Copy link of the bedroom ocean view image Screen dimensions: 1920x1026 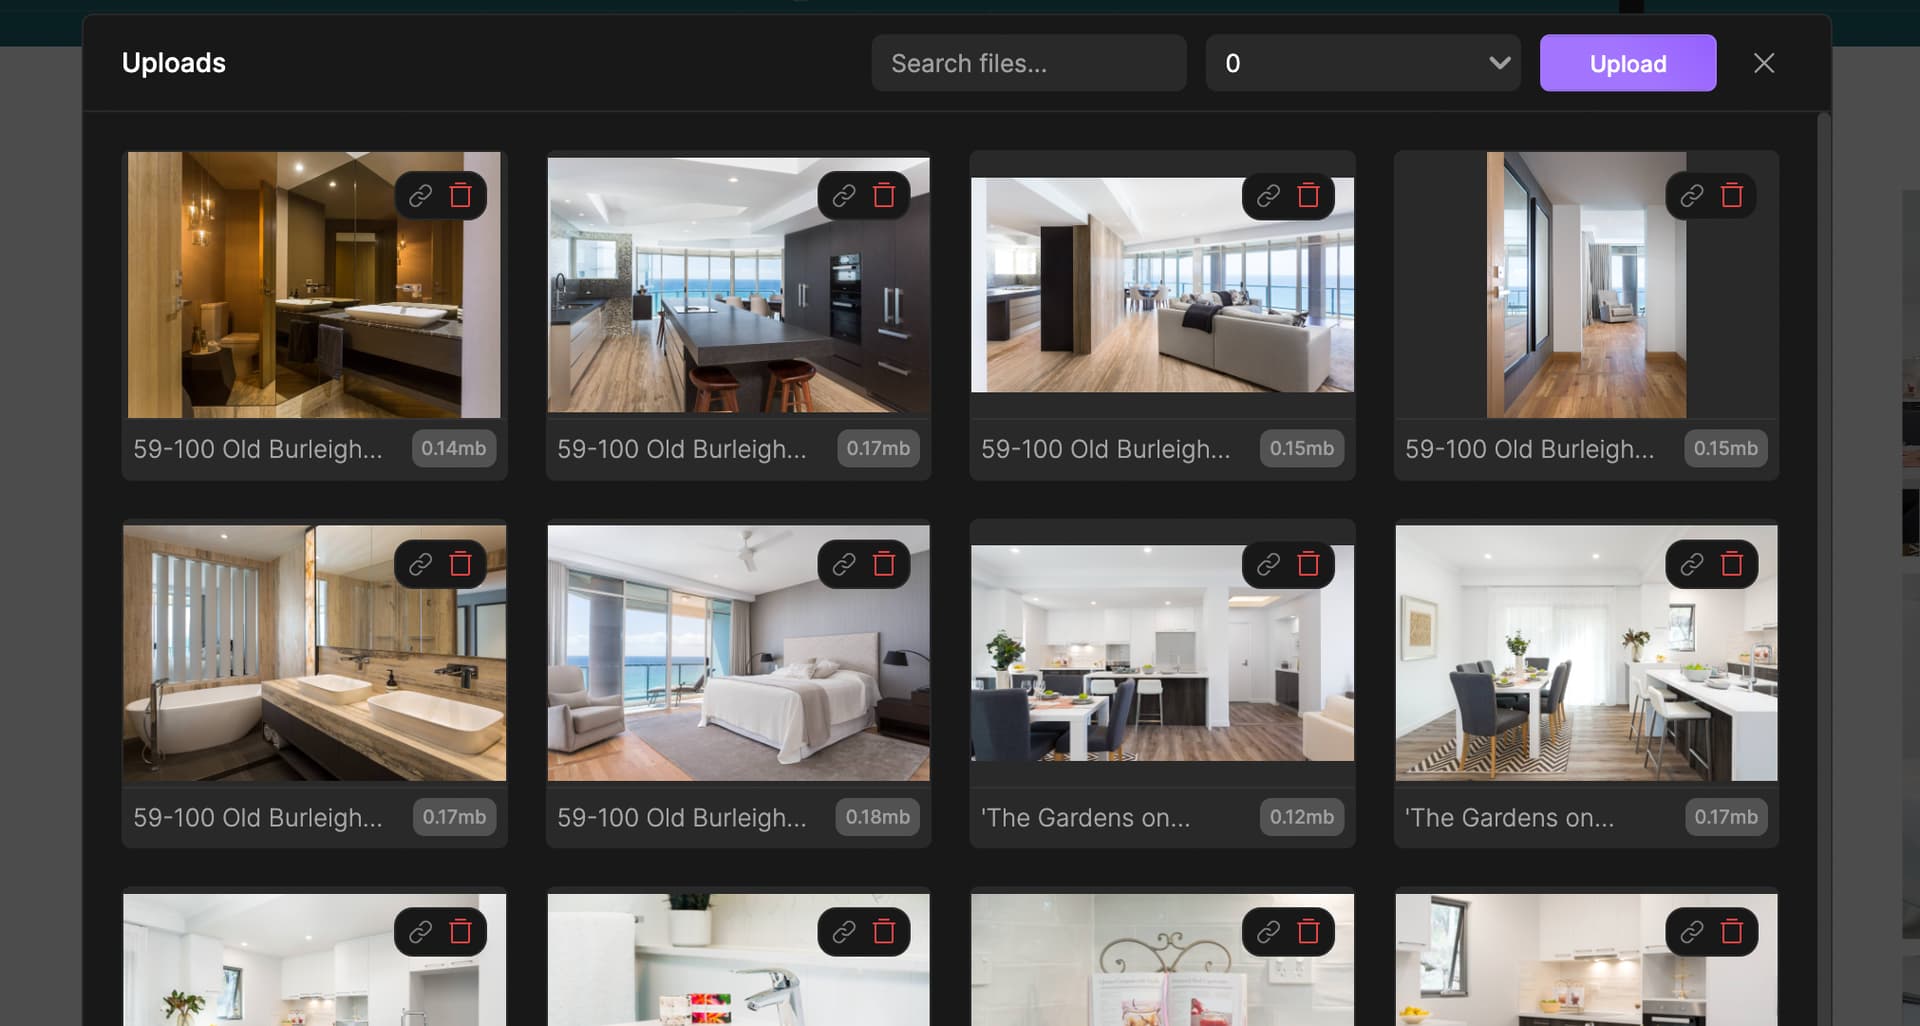click(x=844, y=564)
